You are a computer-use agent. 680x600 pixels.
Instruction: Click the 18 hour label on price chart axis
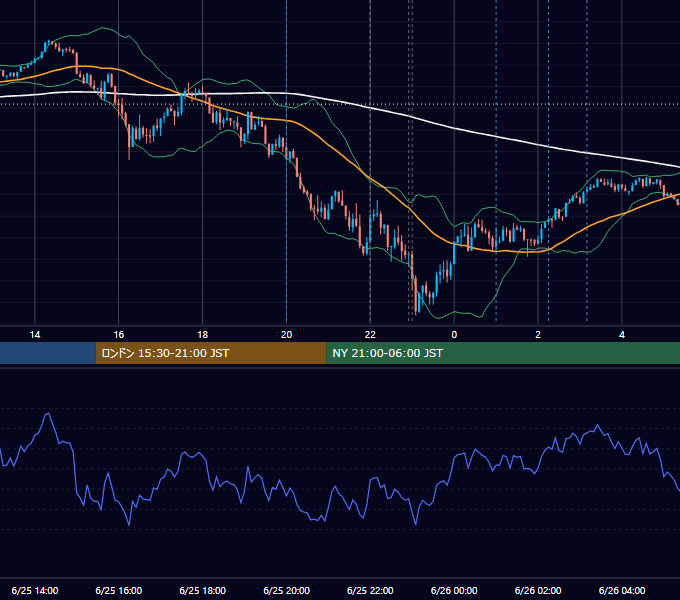pyautogui.click(x=203, y=335)
